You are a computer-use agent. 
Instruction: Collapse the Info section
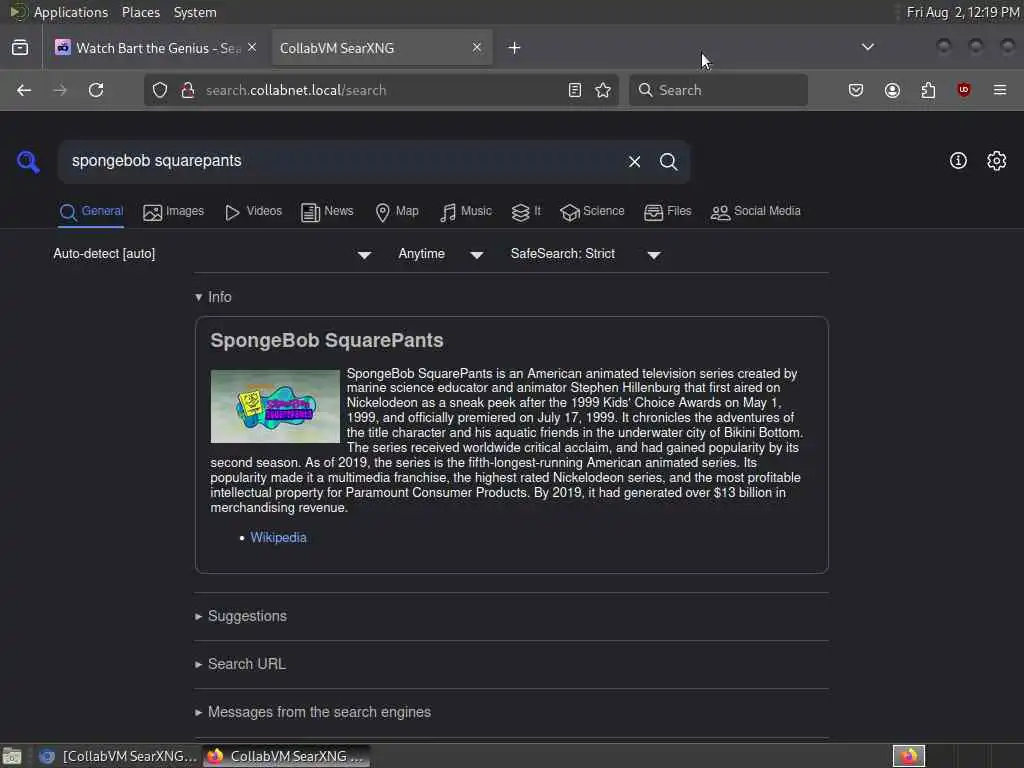pos(213,297)
